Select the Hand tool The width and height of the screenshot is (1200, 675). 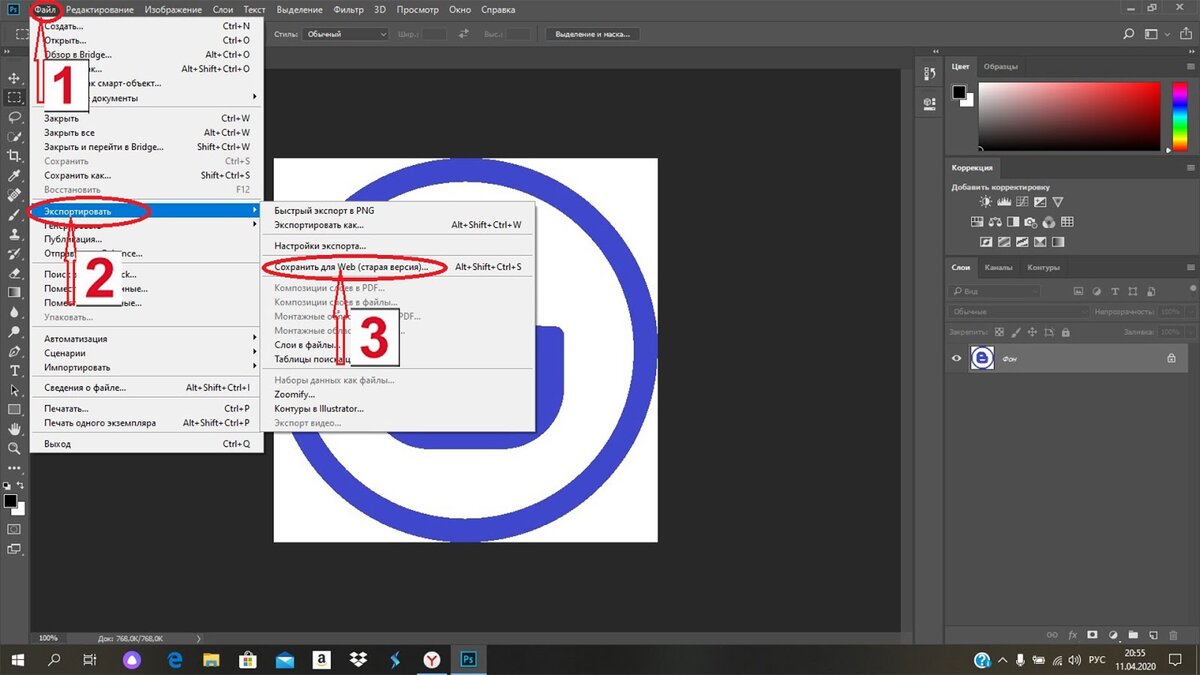coord(14,429)
